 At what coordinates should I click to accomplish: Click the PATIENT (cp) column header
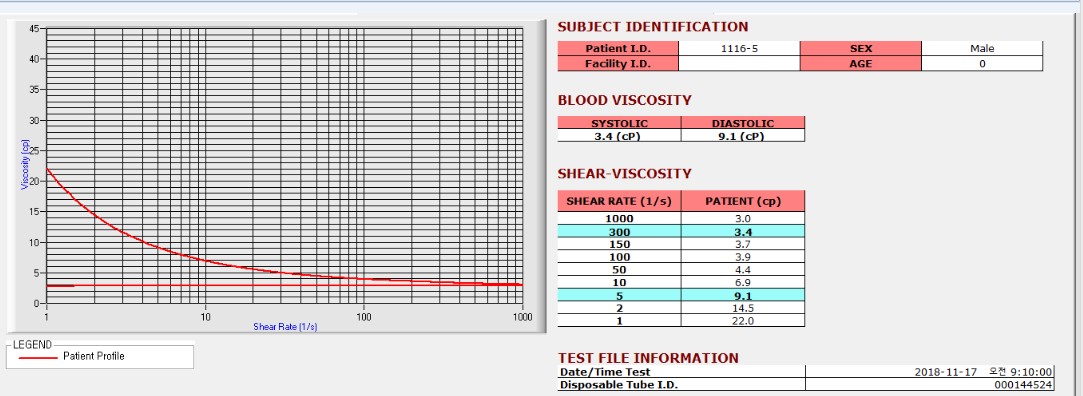(x=742, y=201)
